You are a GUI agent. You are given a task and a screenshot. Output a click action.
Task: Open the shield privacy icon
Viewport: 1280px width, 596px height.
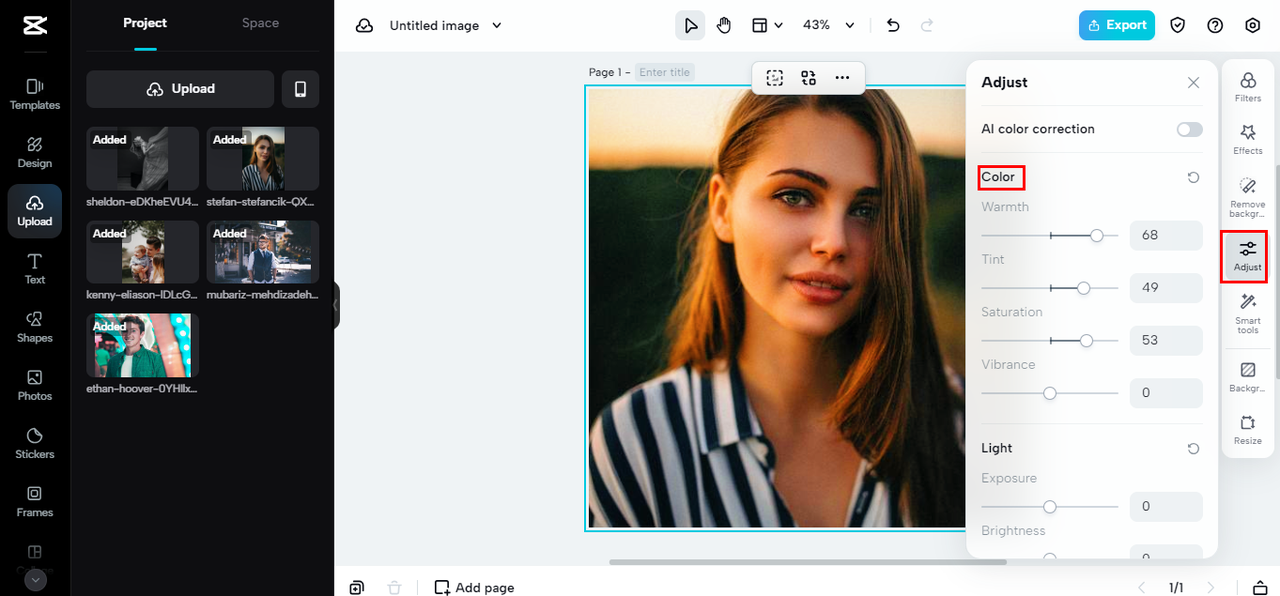pos(1178,25)
